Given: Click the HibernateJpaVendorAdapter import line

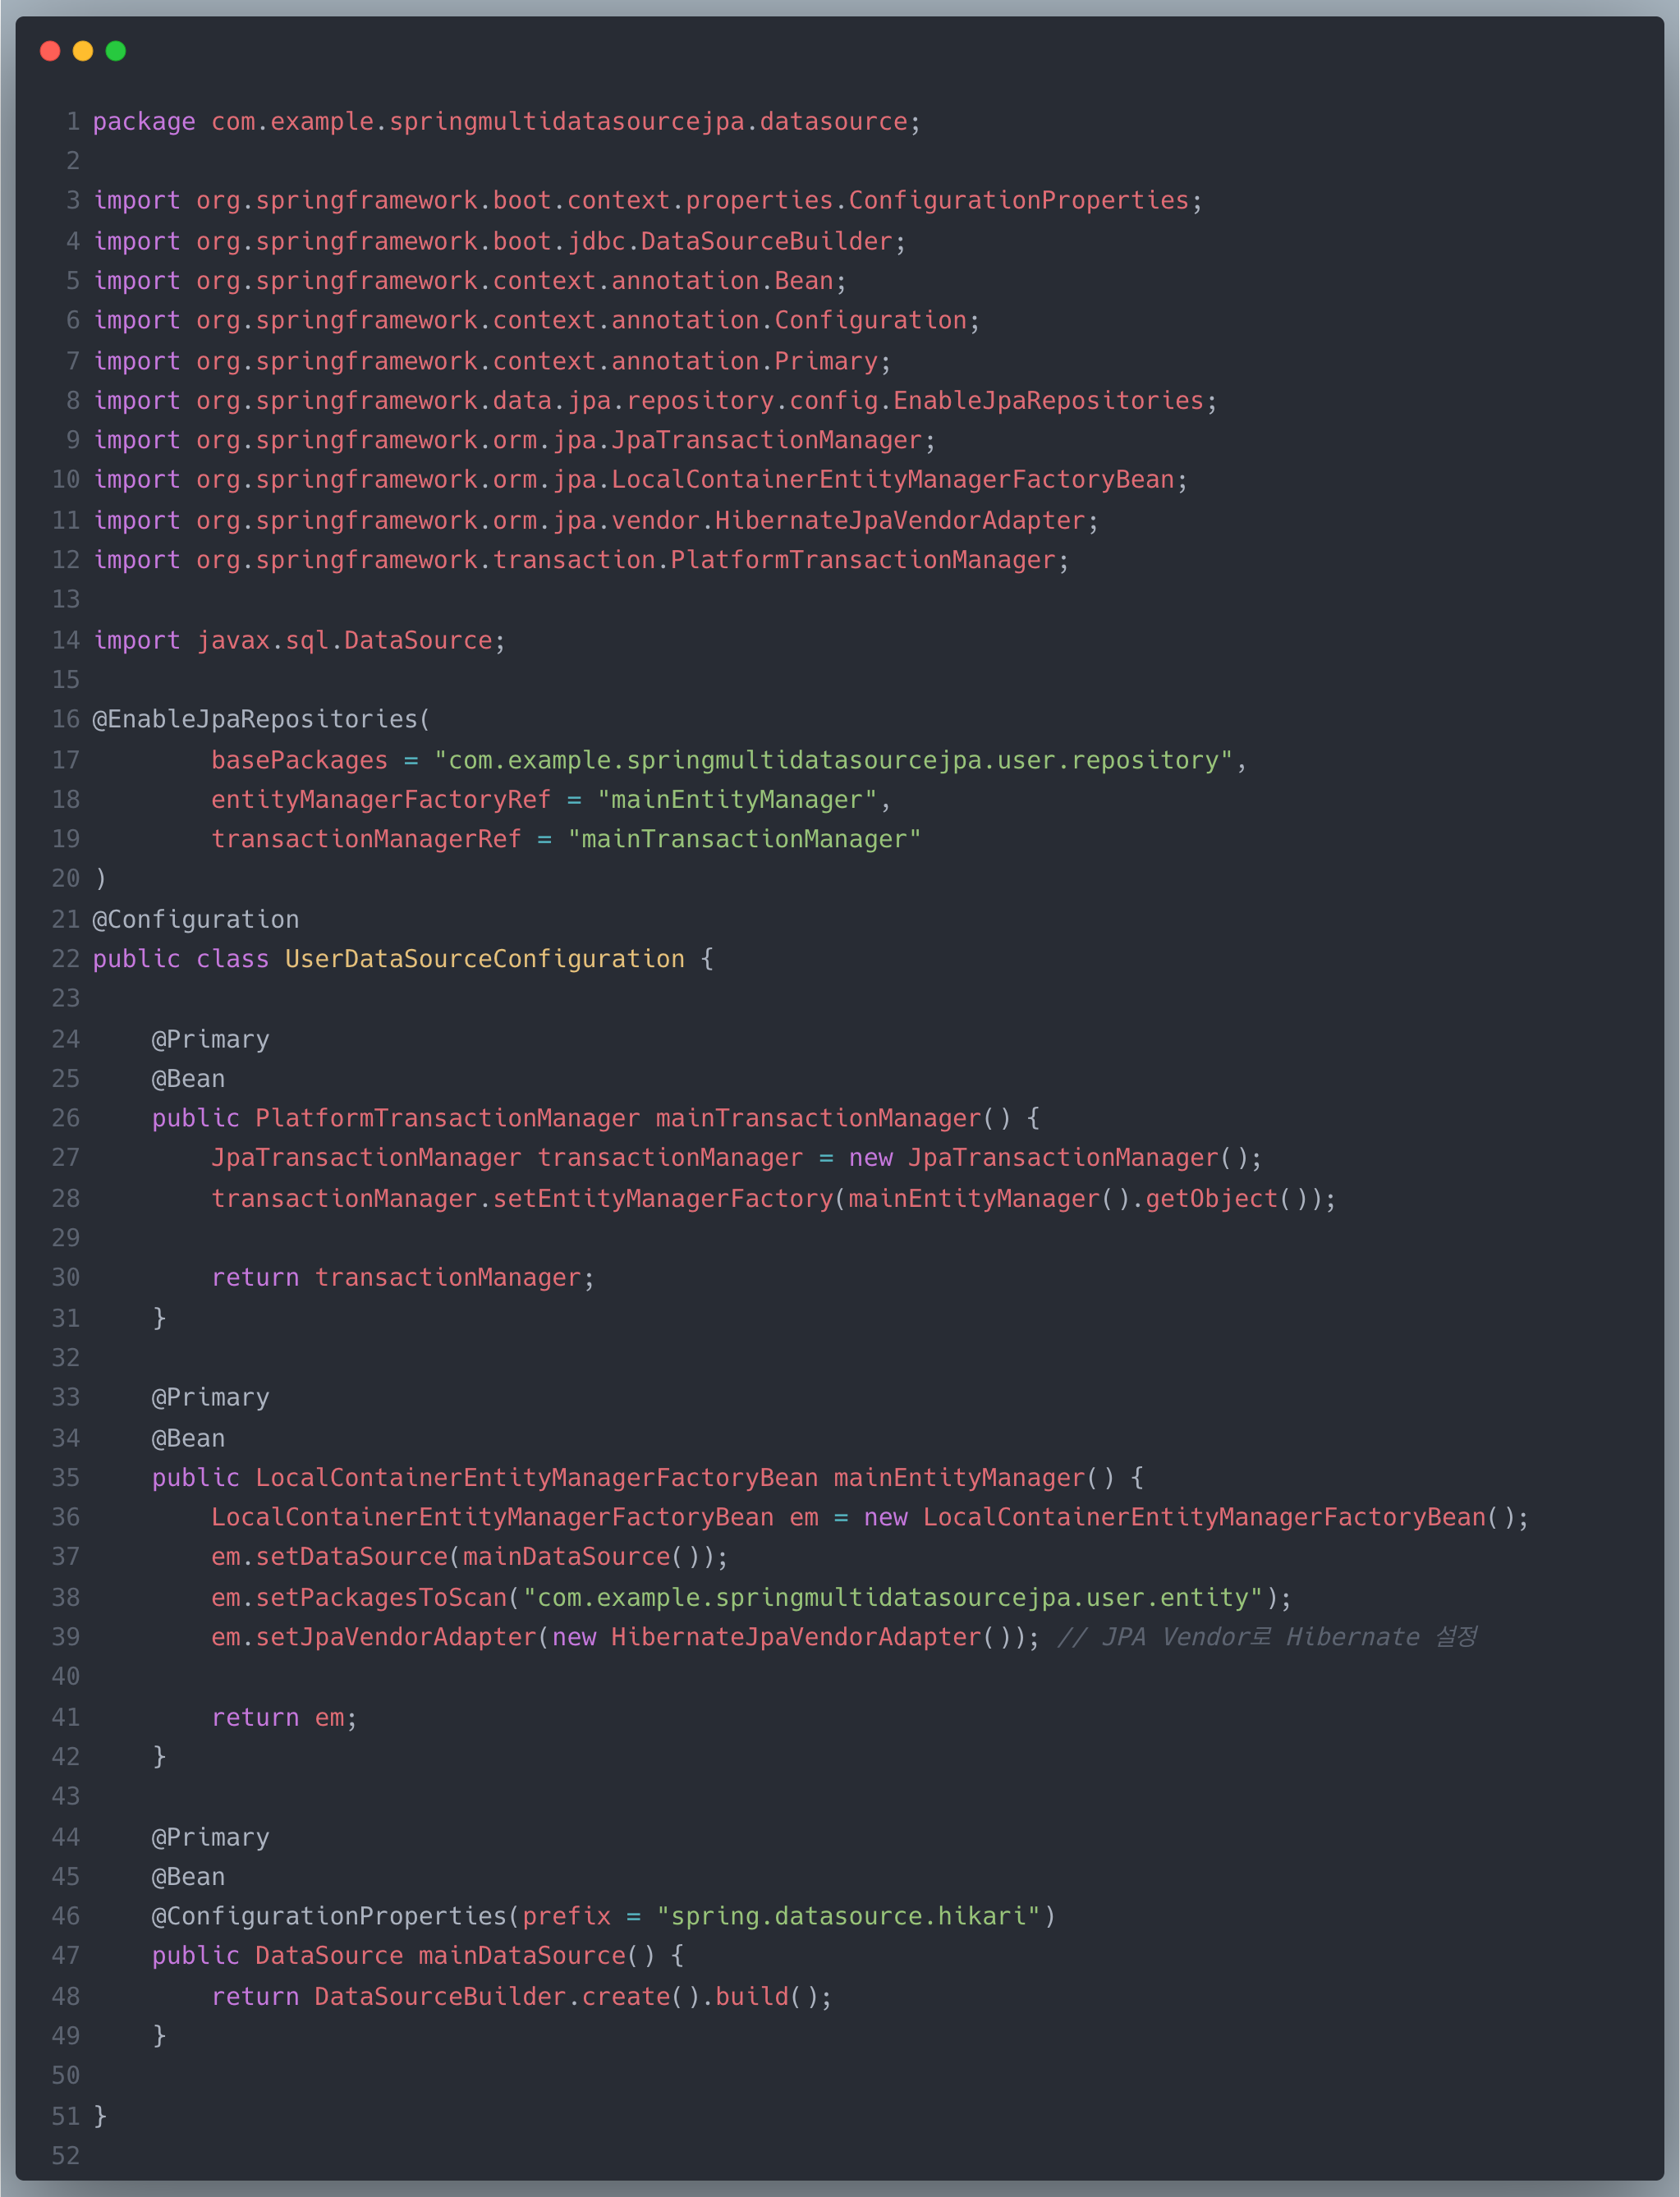Looking at the screenshot, I should point(596,520).
